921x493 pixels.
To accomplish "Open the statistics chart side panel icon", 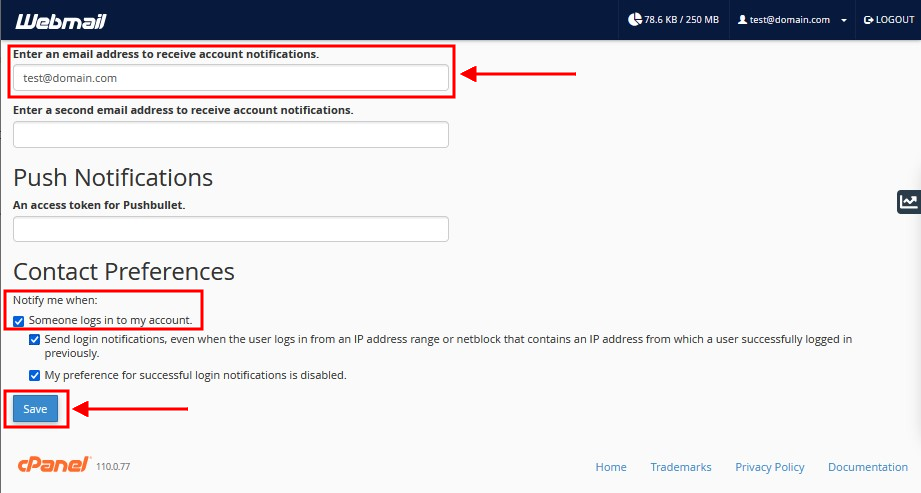I will pos(908,202).
